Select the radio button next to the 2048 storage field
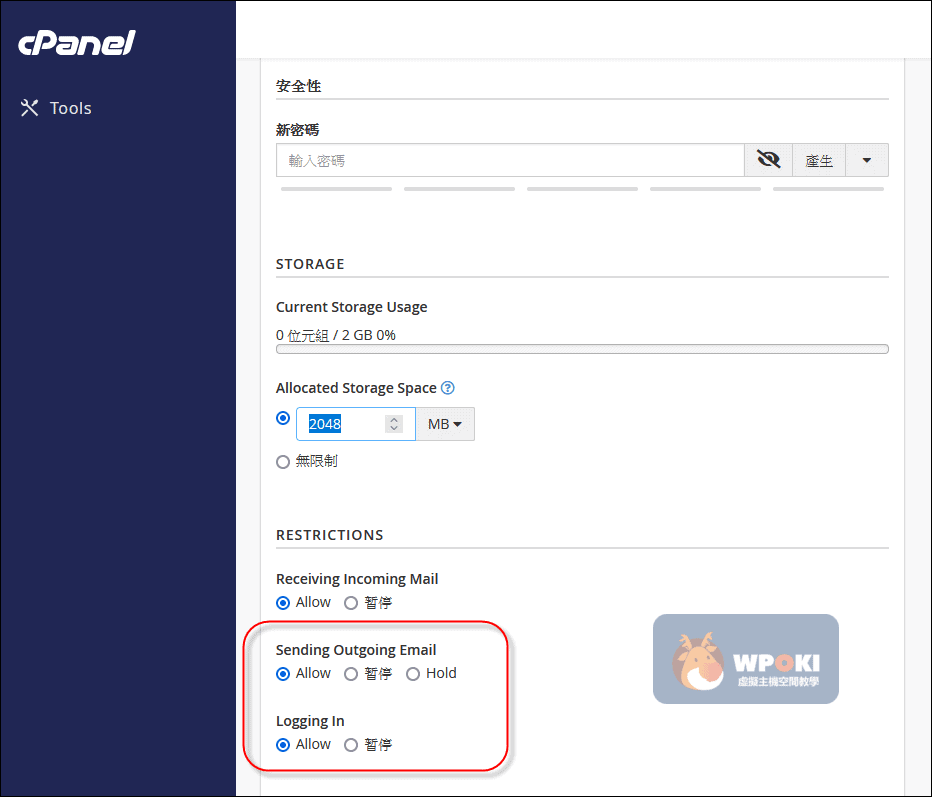The image size is (932, 797). point(283,418)
